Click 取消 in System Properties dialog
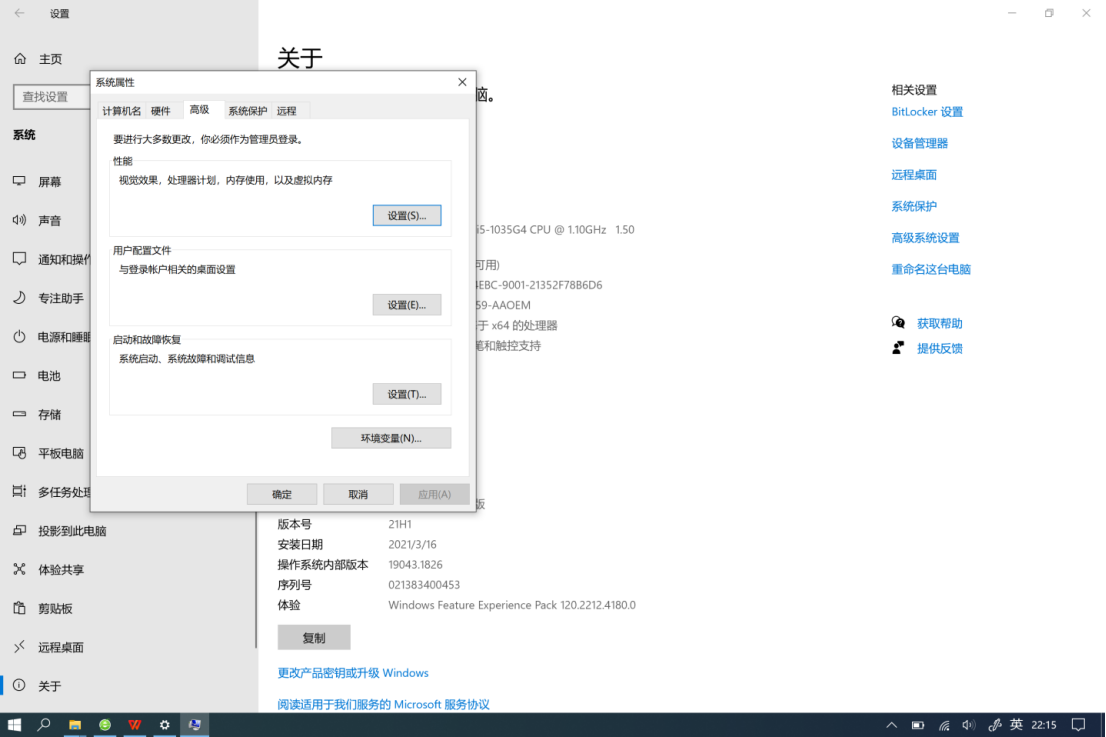1106x737 pixels. tap(358, 494)
